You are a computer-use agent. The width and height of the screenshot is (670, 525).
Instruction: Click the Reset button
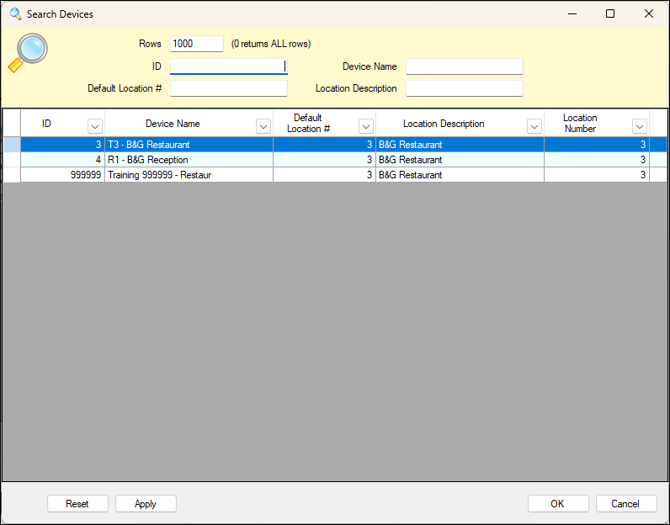[77, 504]
